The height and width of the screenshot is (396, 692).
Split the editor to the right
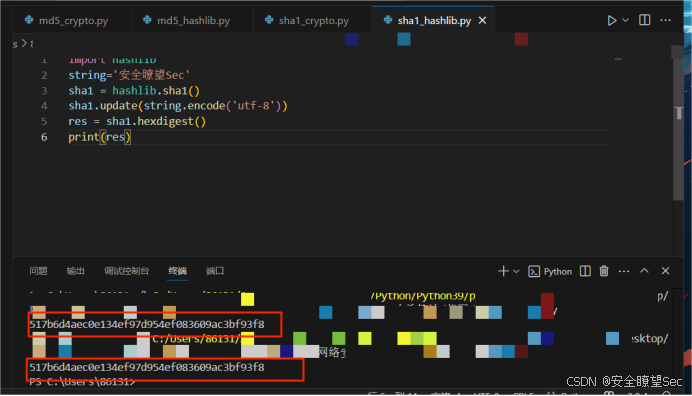pos(644,20)
